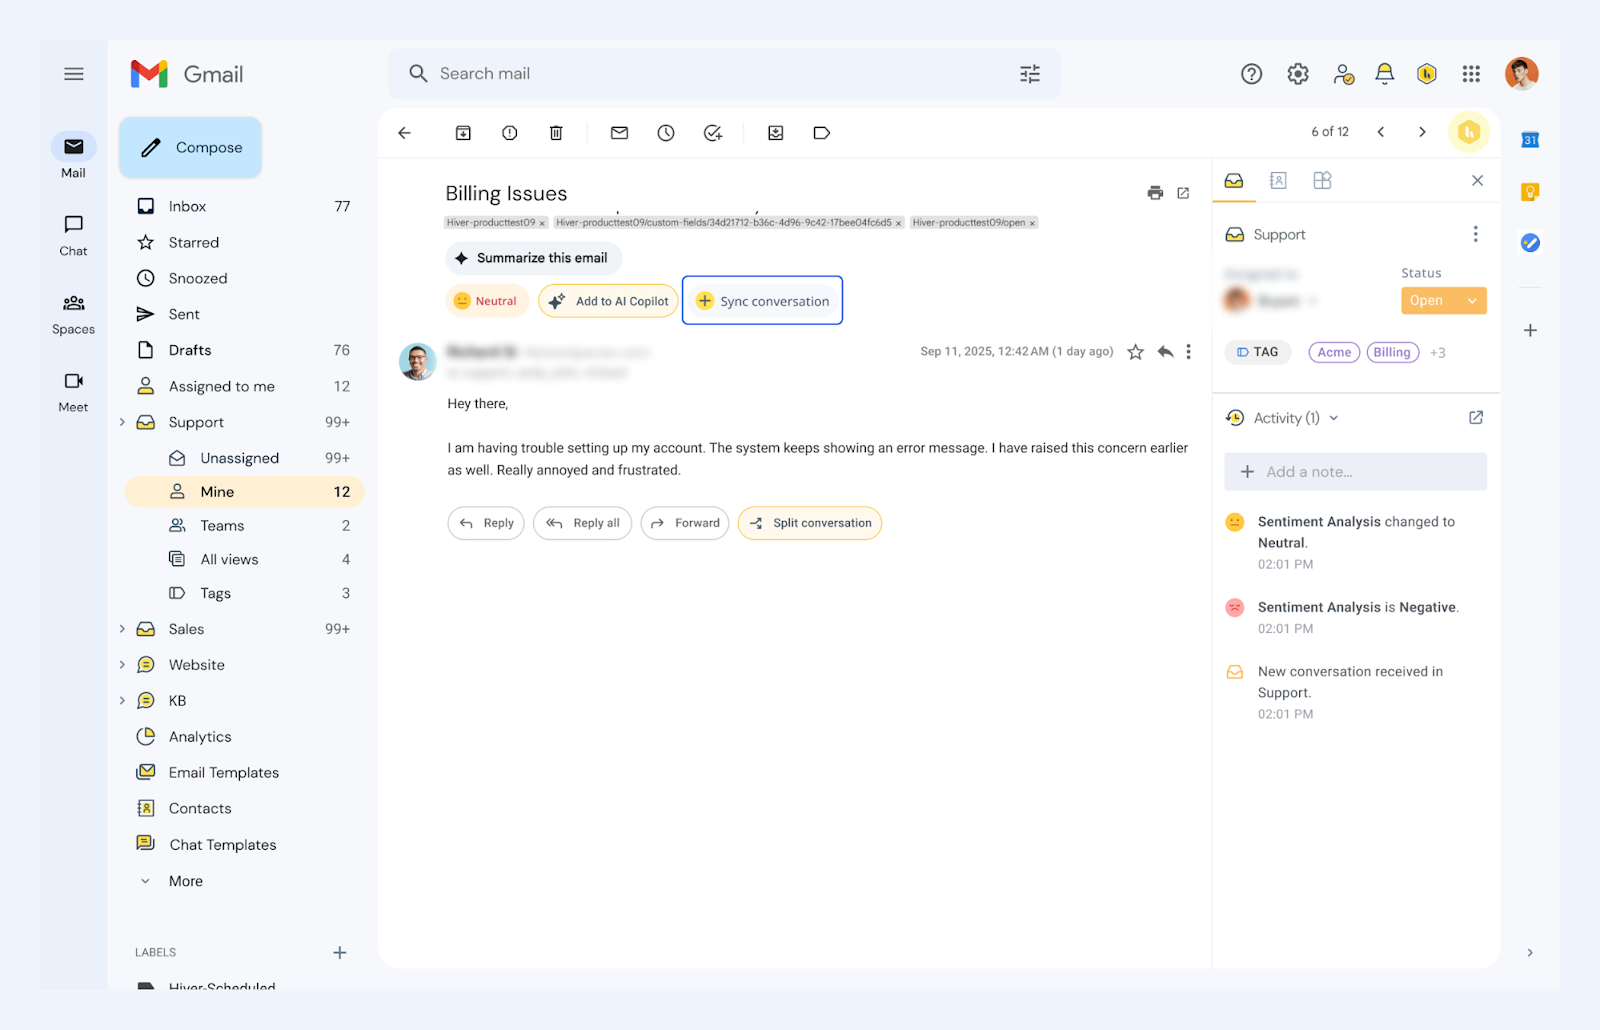Switch to the integrations tab in Hiver panel
The image size is (1600, 1030).
(1322, 181)
